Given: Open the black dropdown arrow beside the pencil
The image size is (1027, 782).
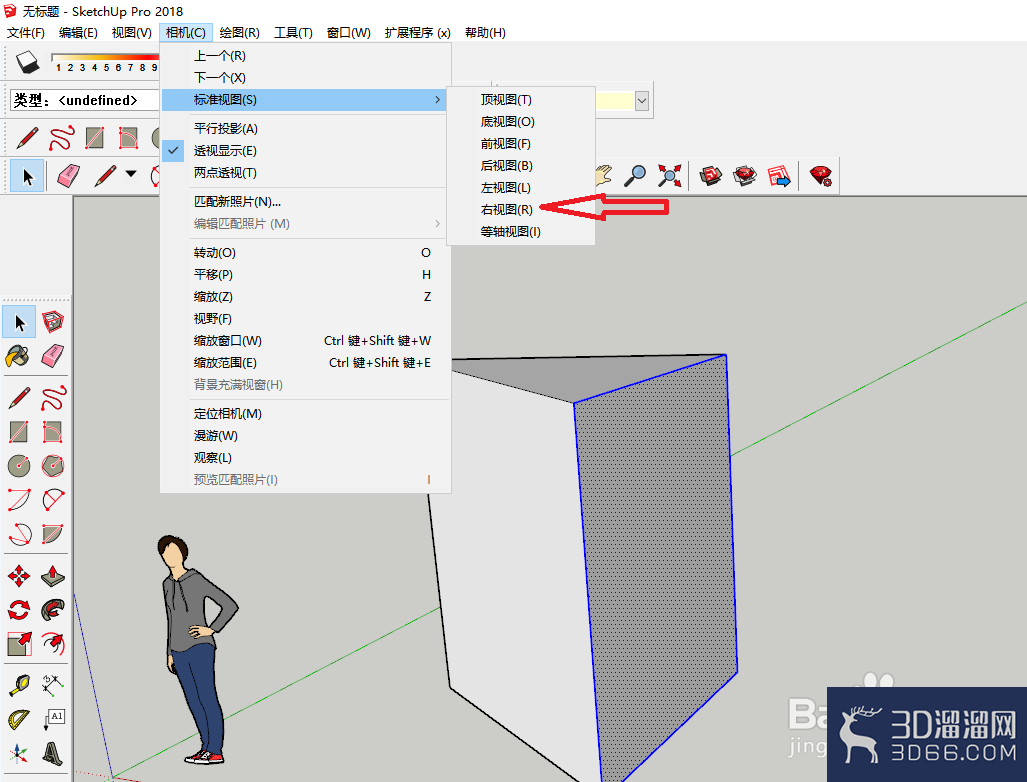Looking at the screenshot, I should pyautogui.click(x=131, y=174).
